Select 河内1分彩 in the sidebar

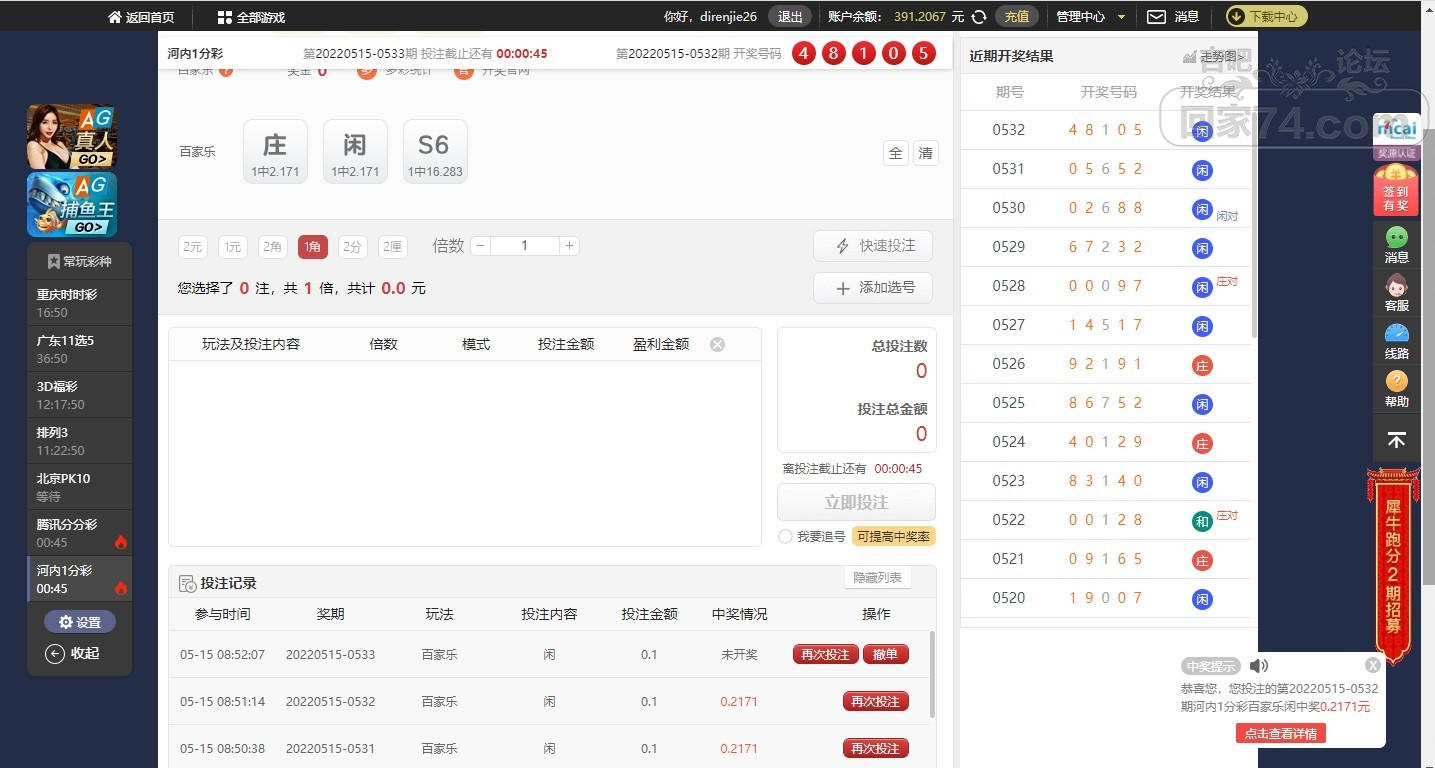(79, 579)
